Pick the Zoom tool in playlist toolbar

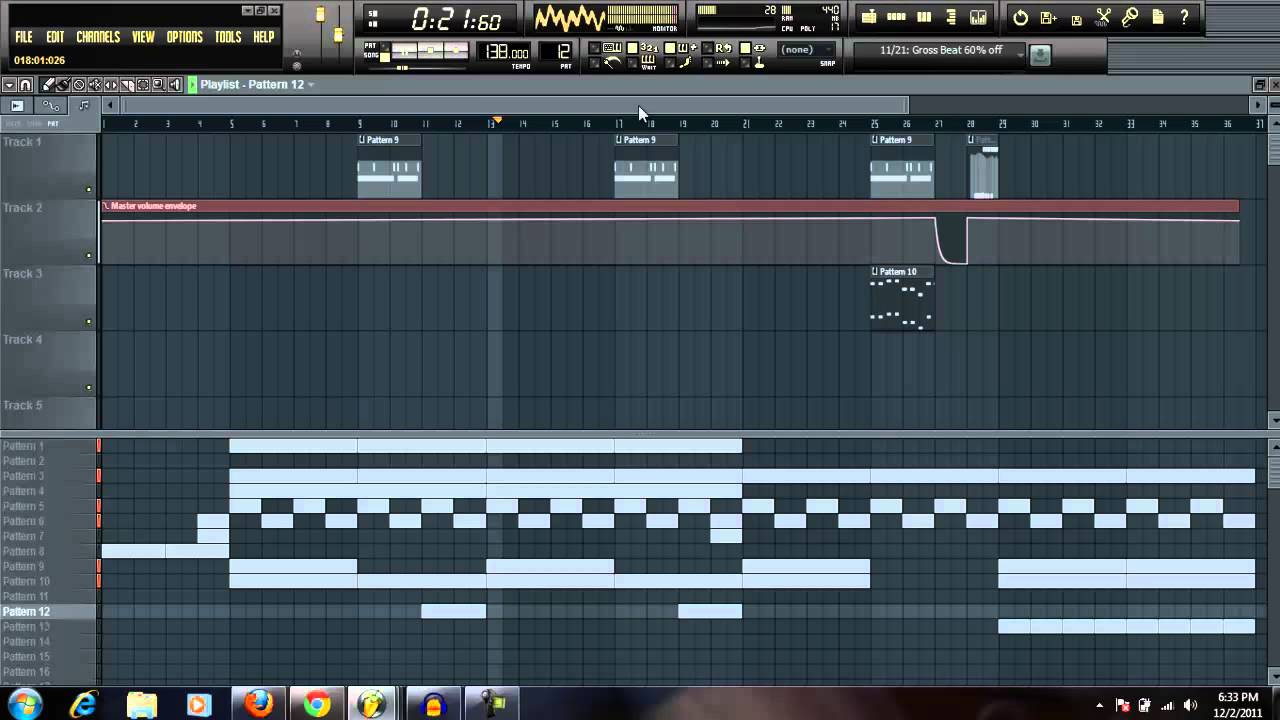coord(158,85)
